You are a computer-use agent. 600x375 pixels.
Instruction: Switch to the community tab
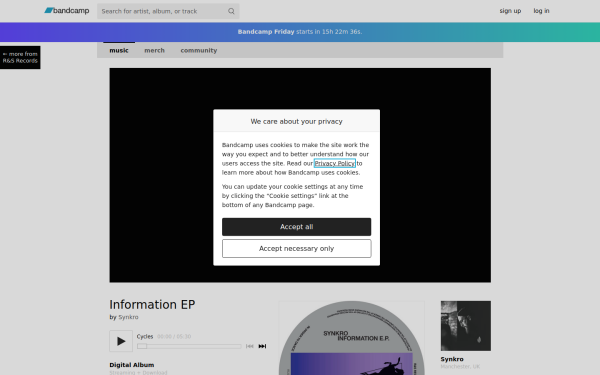199,50
